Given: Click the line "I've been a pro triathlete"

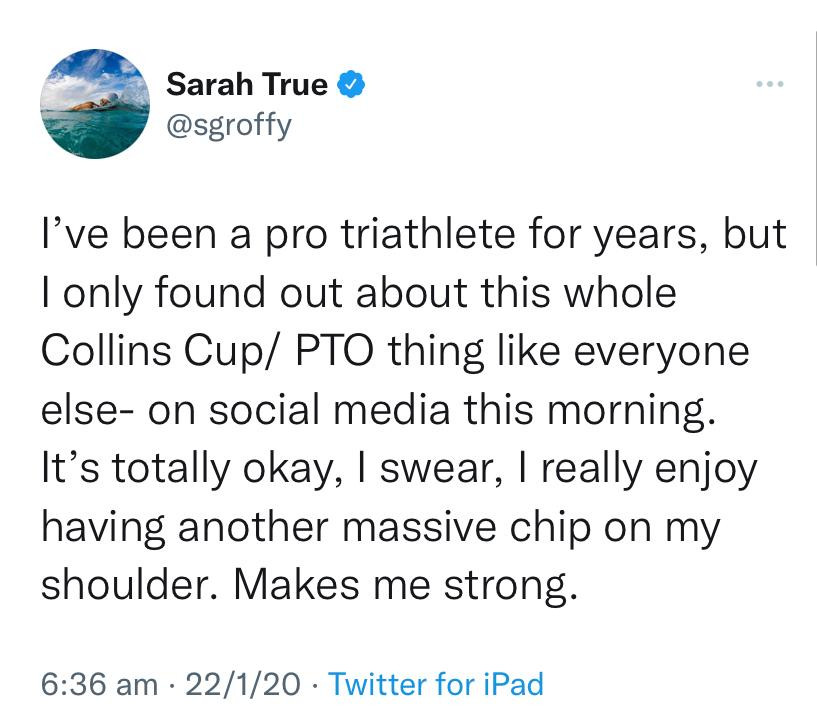Looking at the screenshot, I should click(x=414, y=235).
